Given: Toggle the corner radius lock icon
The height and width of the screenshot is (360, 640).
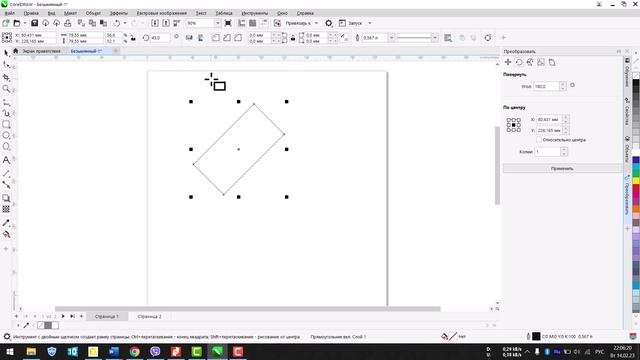Looking at the screenshot, I should (x=293, y=38).
